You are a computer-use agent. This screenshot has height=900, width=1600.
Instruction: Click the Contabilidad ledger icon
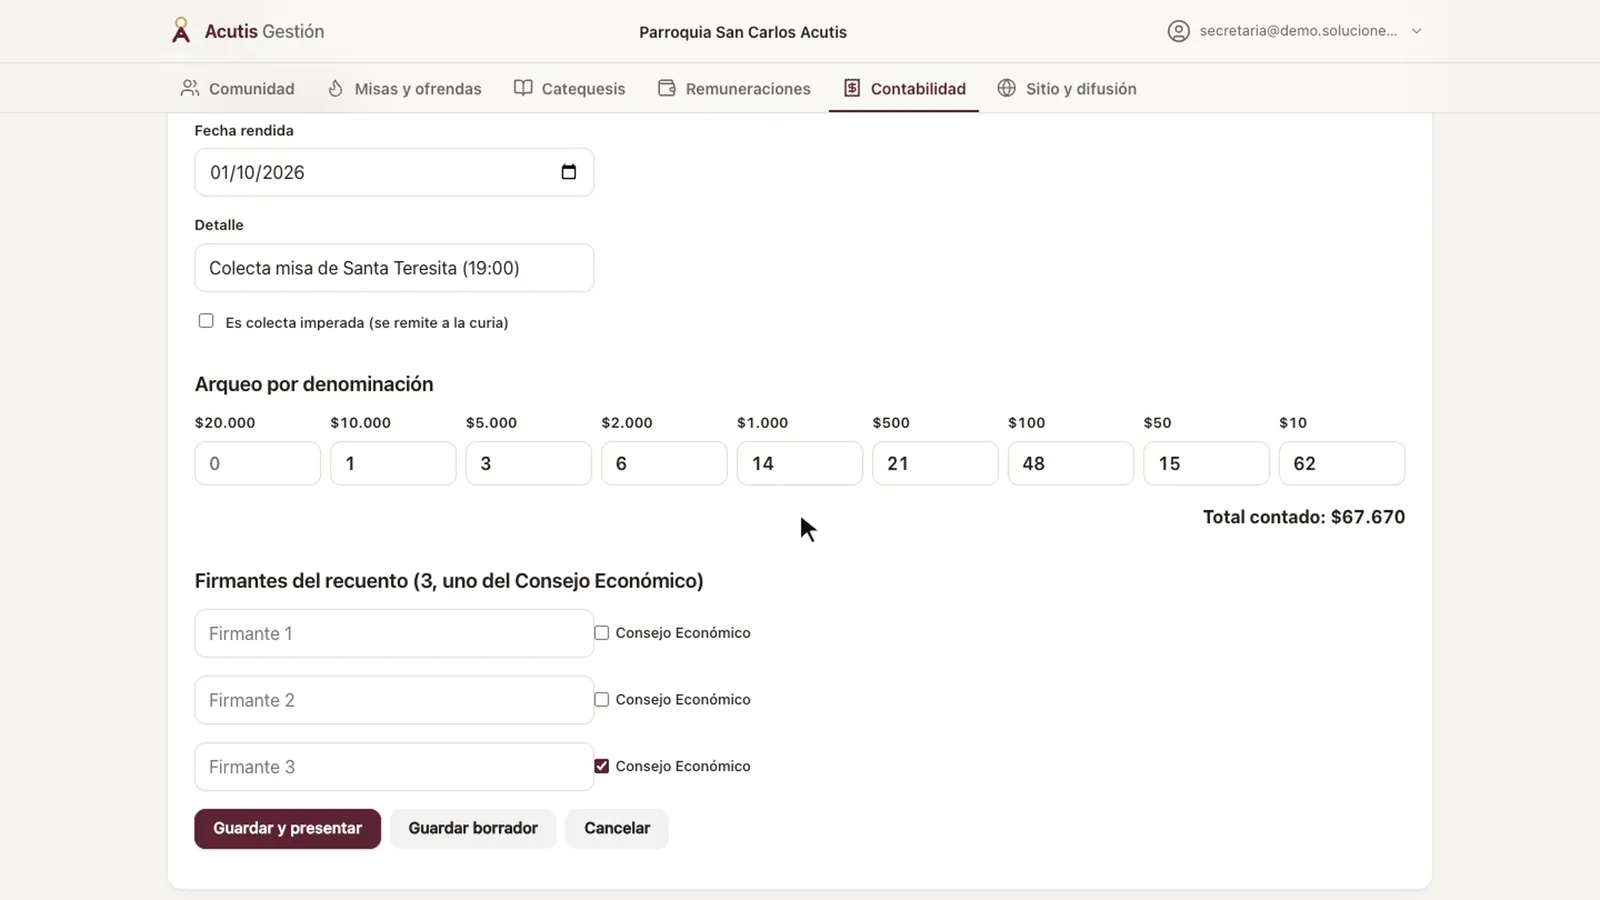(852, 88)
